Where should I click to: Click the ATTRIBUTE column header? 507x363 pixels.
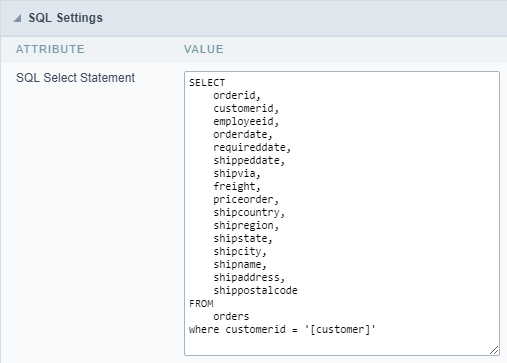click(x=50, y=49)
